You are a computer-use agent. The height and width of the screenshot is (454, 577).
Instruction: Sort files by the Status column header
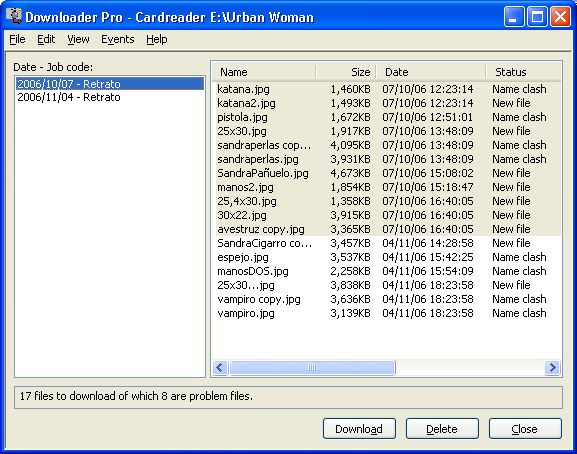tap(523, 72)
